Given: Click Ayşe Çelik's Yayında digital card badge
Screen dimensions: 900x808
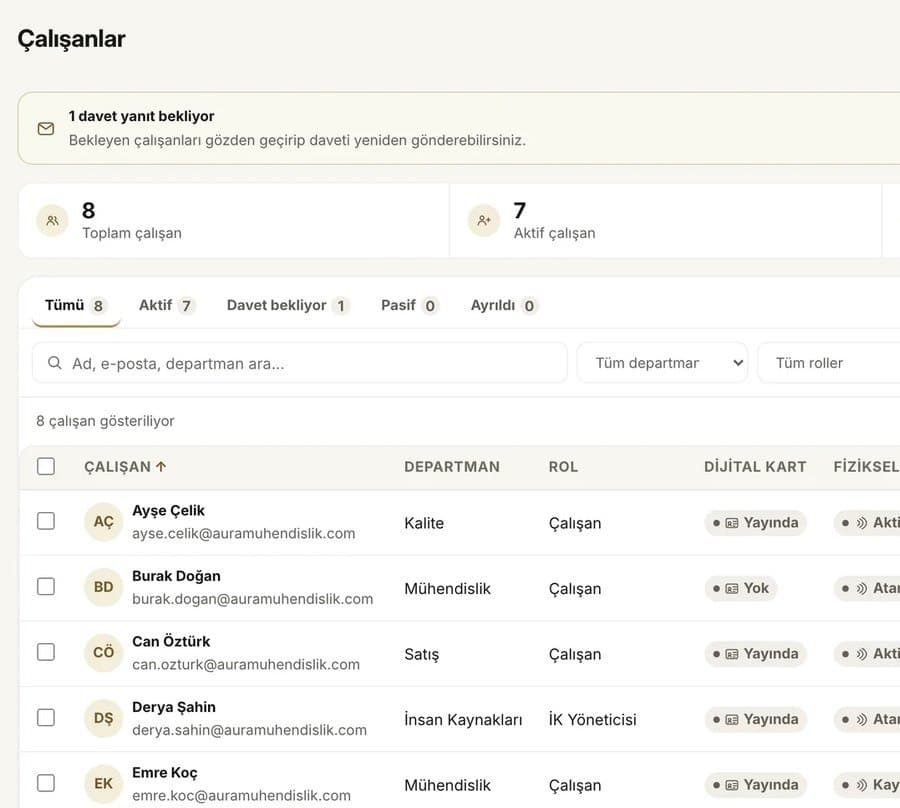Looking at the screenshot, I should [x=755, y=523].
